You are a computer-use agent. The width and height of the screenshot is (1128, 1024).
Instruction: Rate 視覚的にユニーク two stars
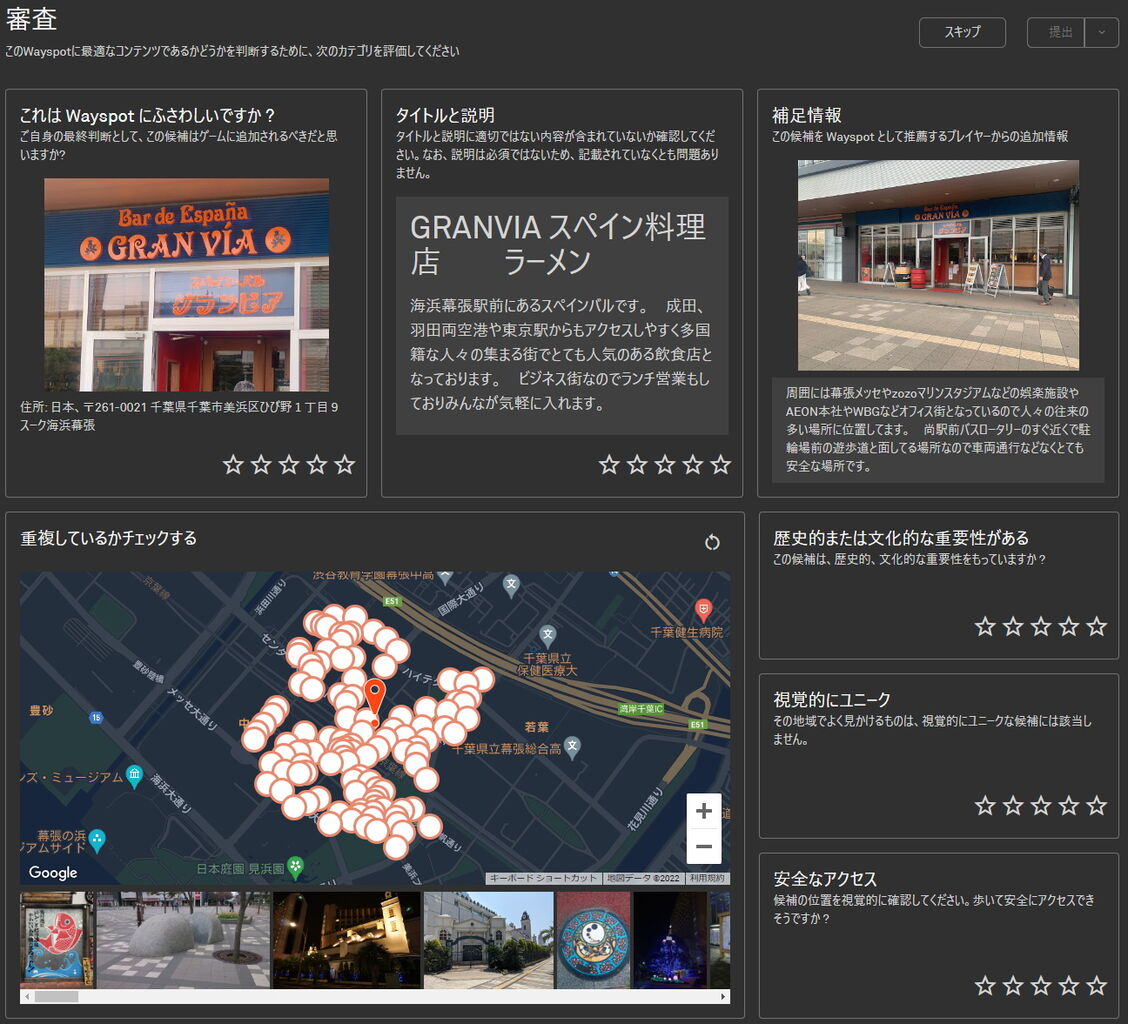point(1013,806)
